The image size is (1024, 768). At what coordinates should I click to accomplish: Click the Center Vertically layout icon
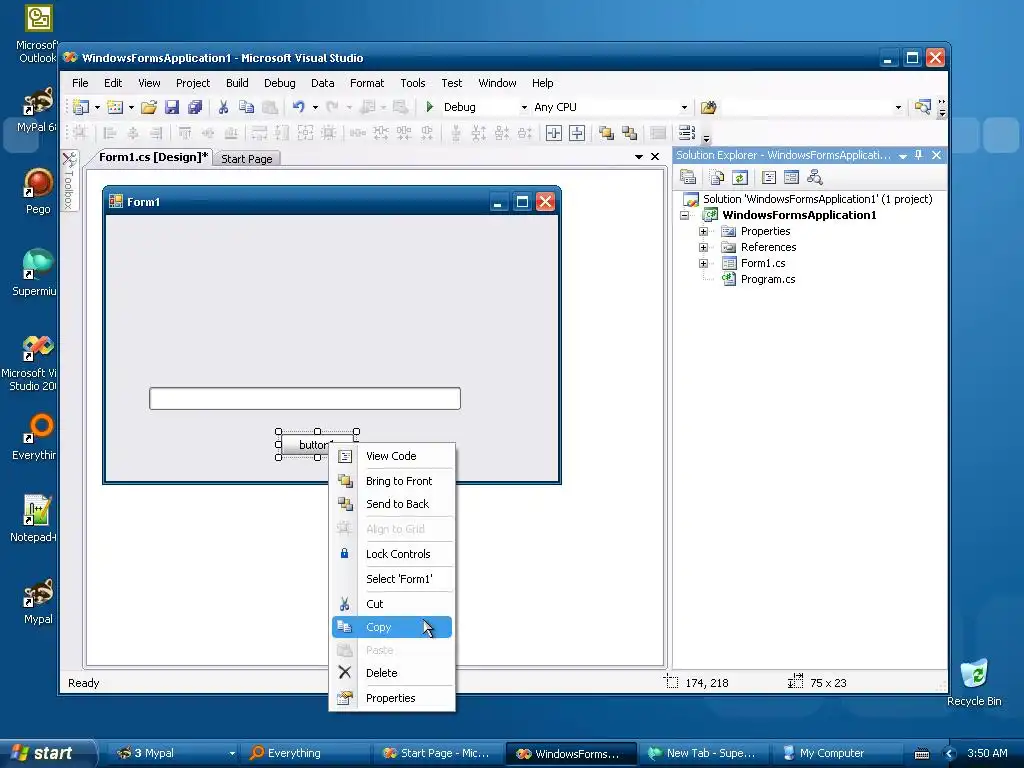click(577, 133)
